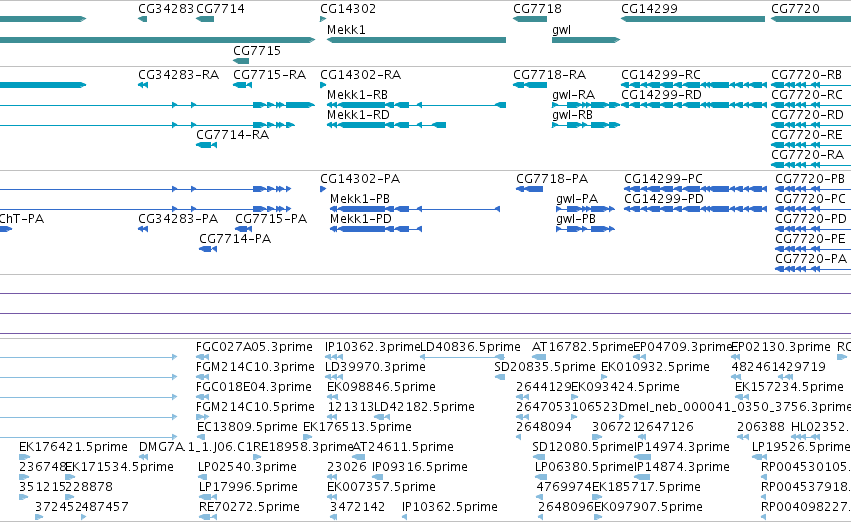Image resolution: width=851 pixels, height=522 pixels.
Task: Click the CG7720-PE protein label
Action: [x=810, y=239]
